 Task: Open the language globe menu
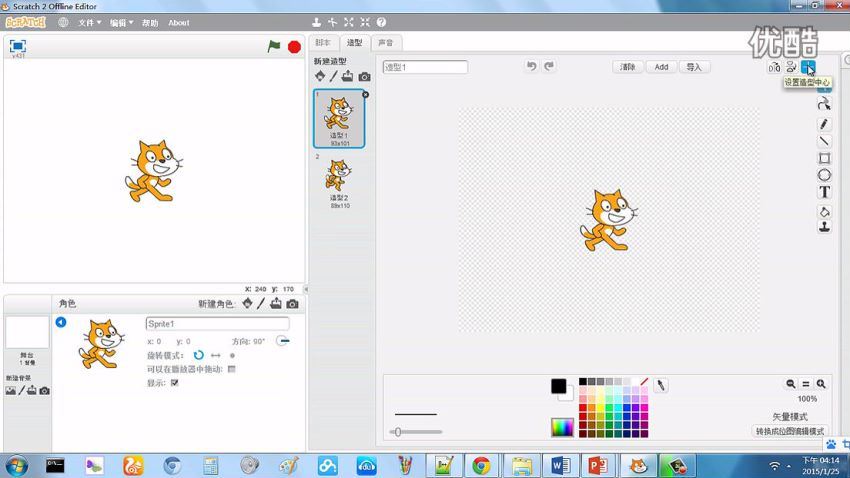tap(63, 22)
